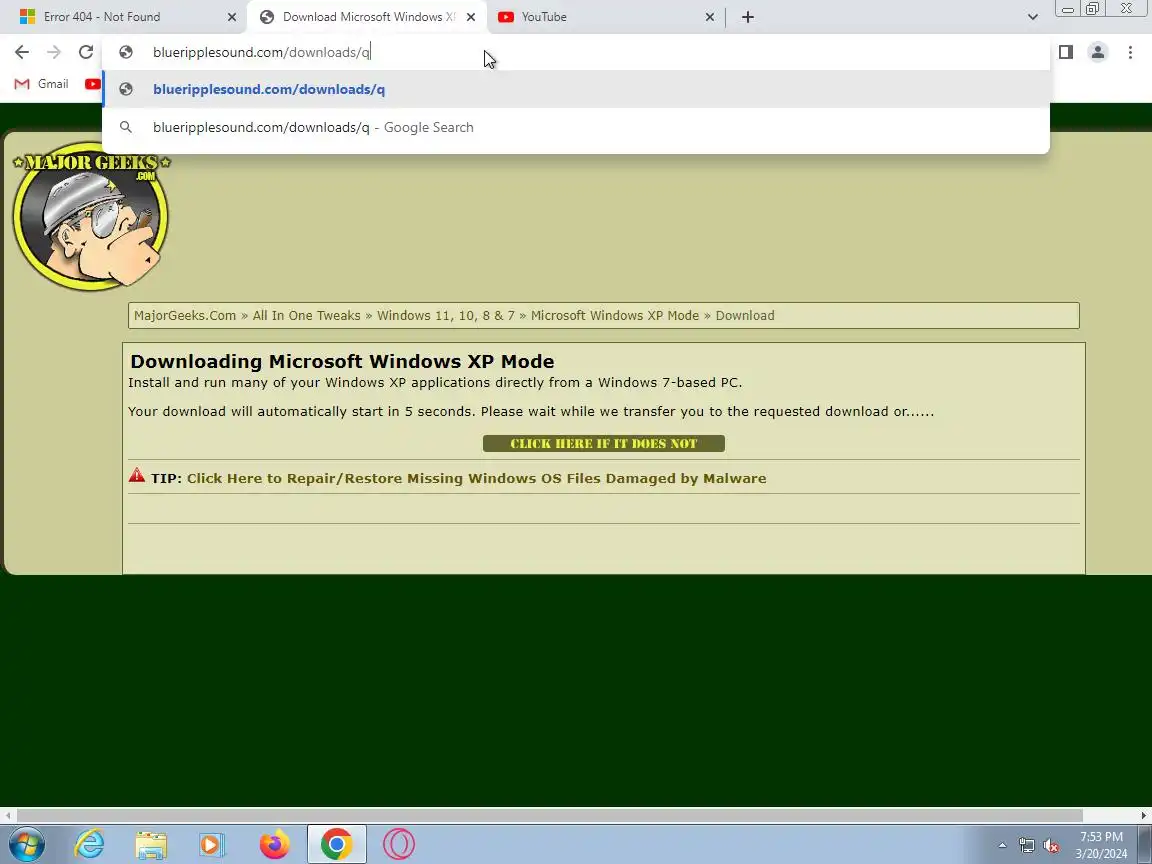Open the Chrome side panel icon
Image resolution: width=1152 pixels, height=864 pixels.
[x=1066, y=52]
